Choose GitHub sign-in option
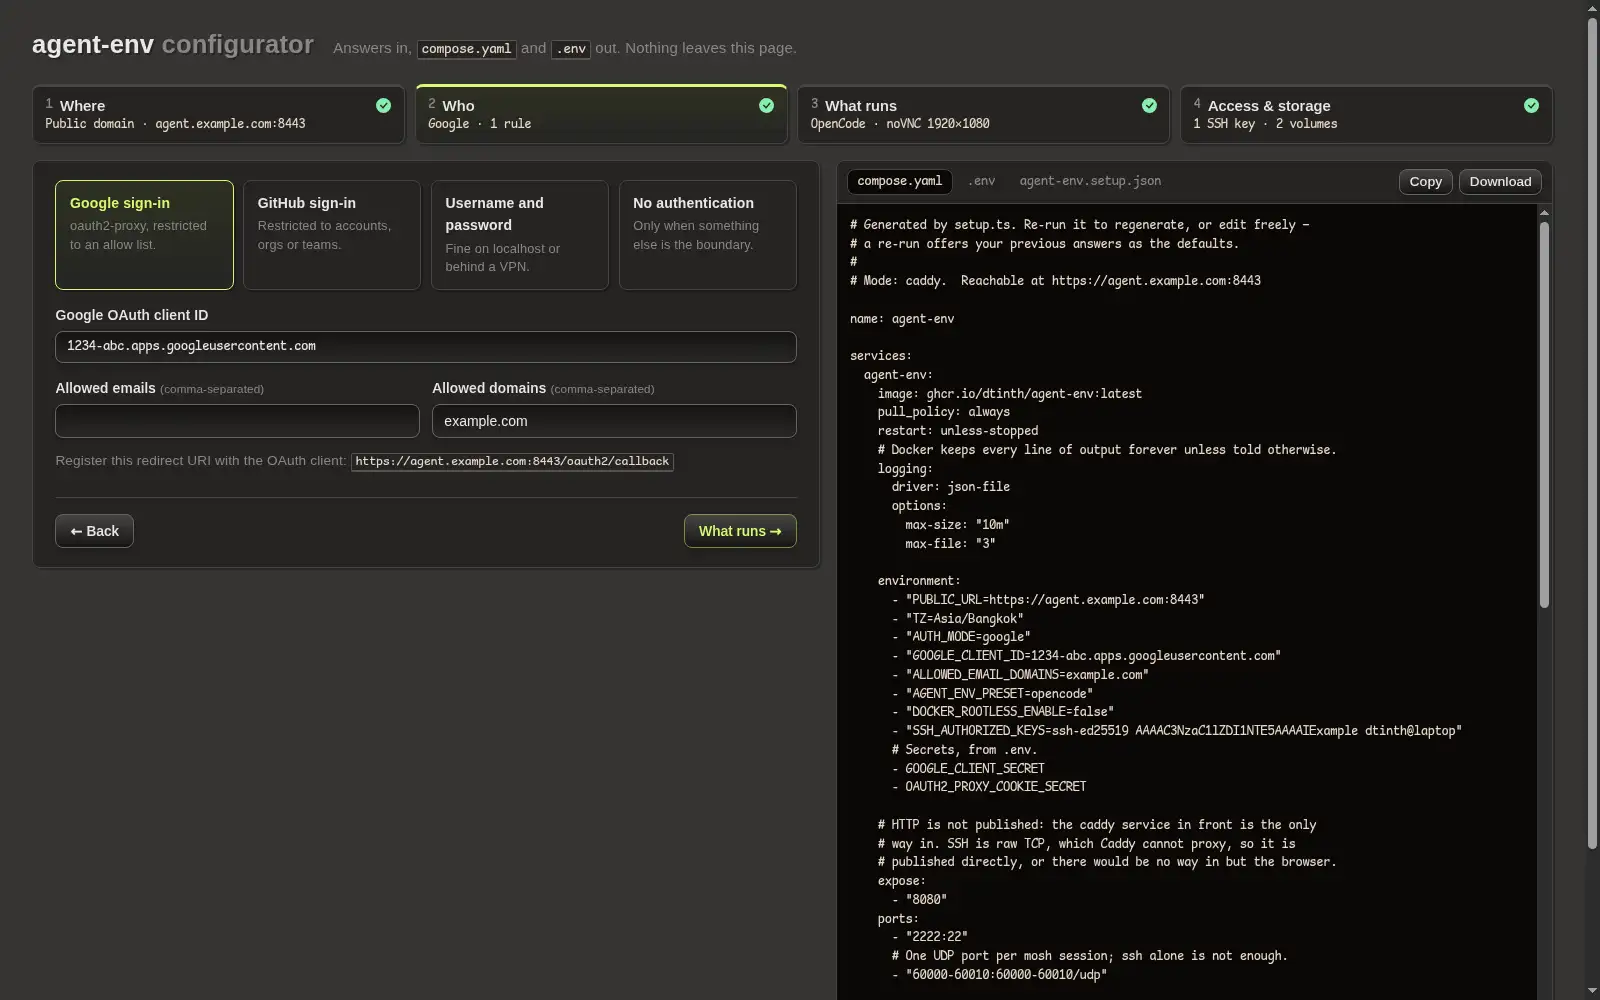The width and height of the screenshot is (1600, 1000). (332, 235)
